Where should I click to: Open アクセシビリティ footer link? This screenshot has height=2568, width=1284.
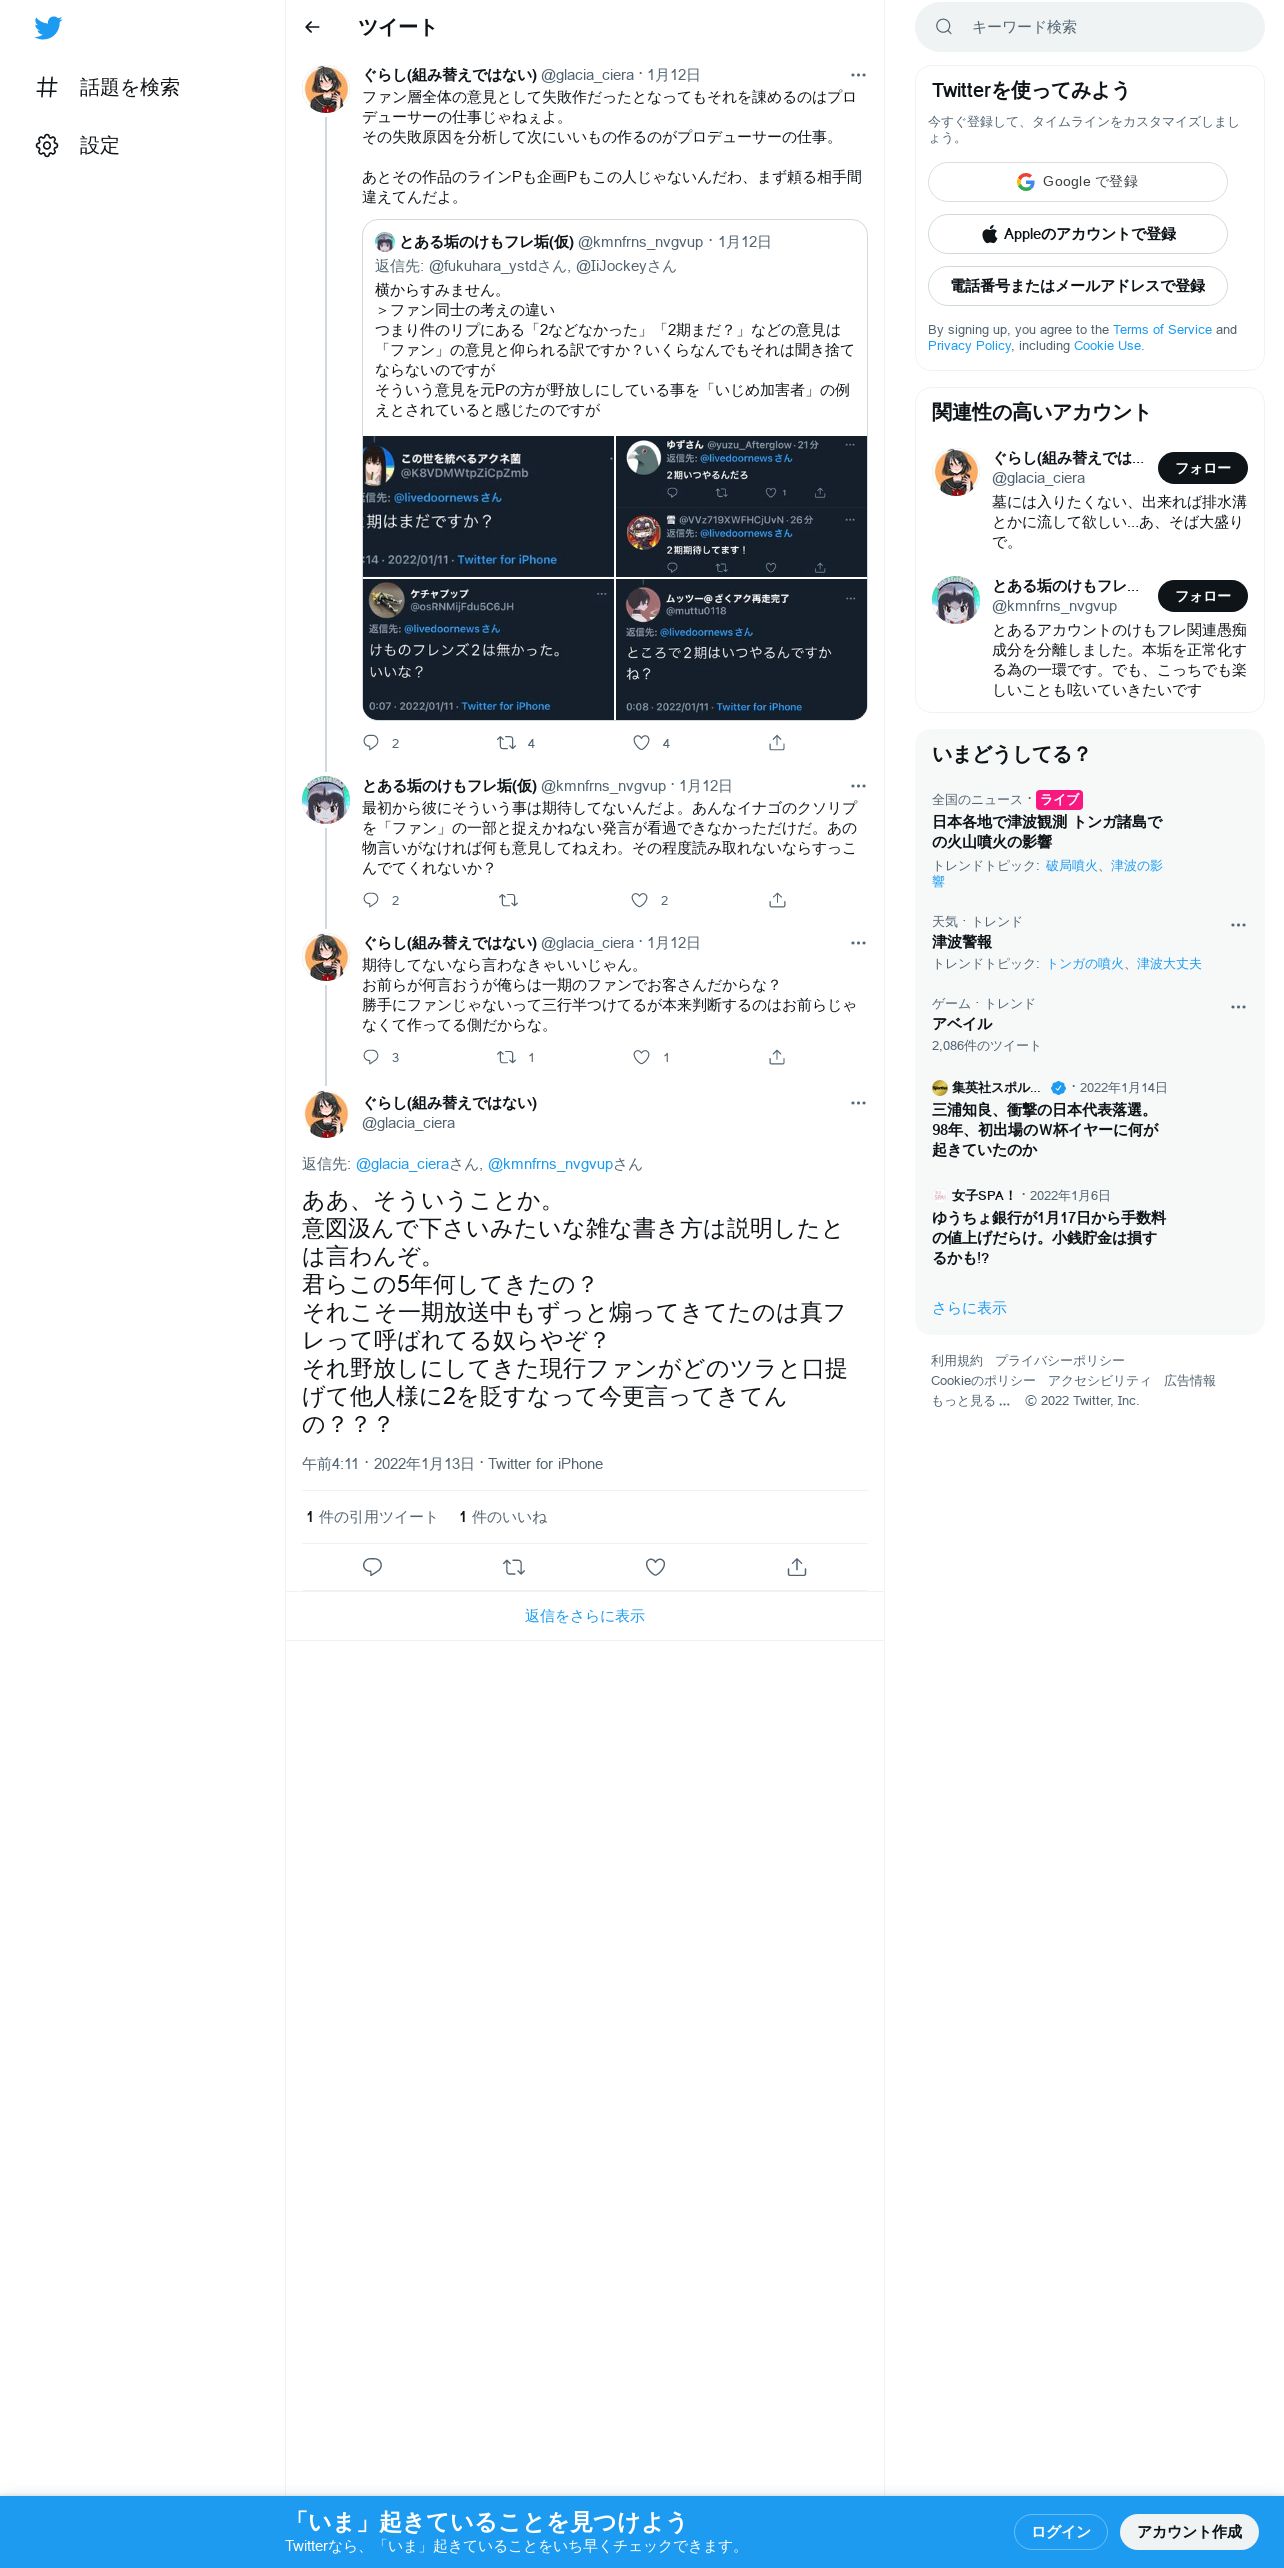(1100, 1380)
